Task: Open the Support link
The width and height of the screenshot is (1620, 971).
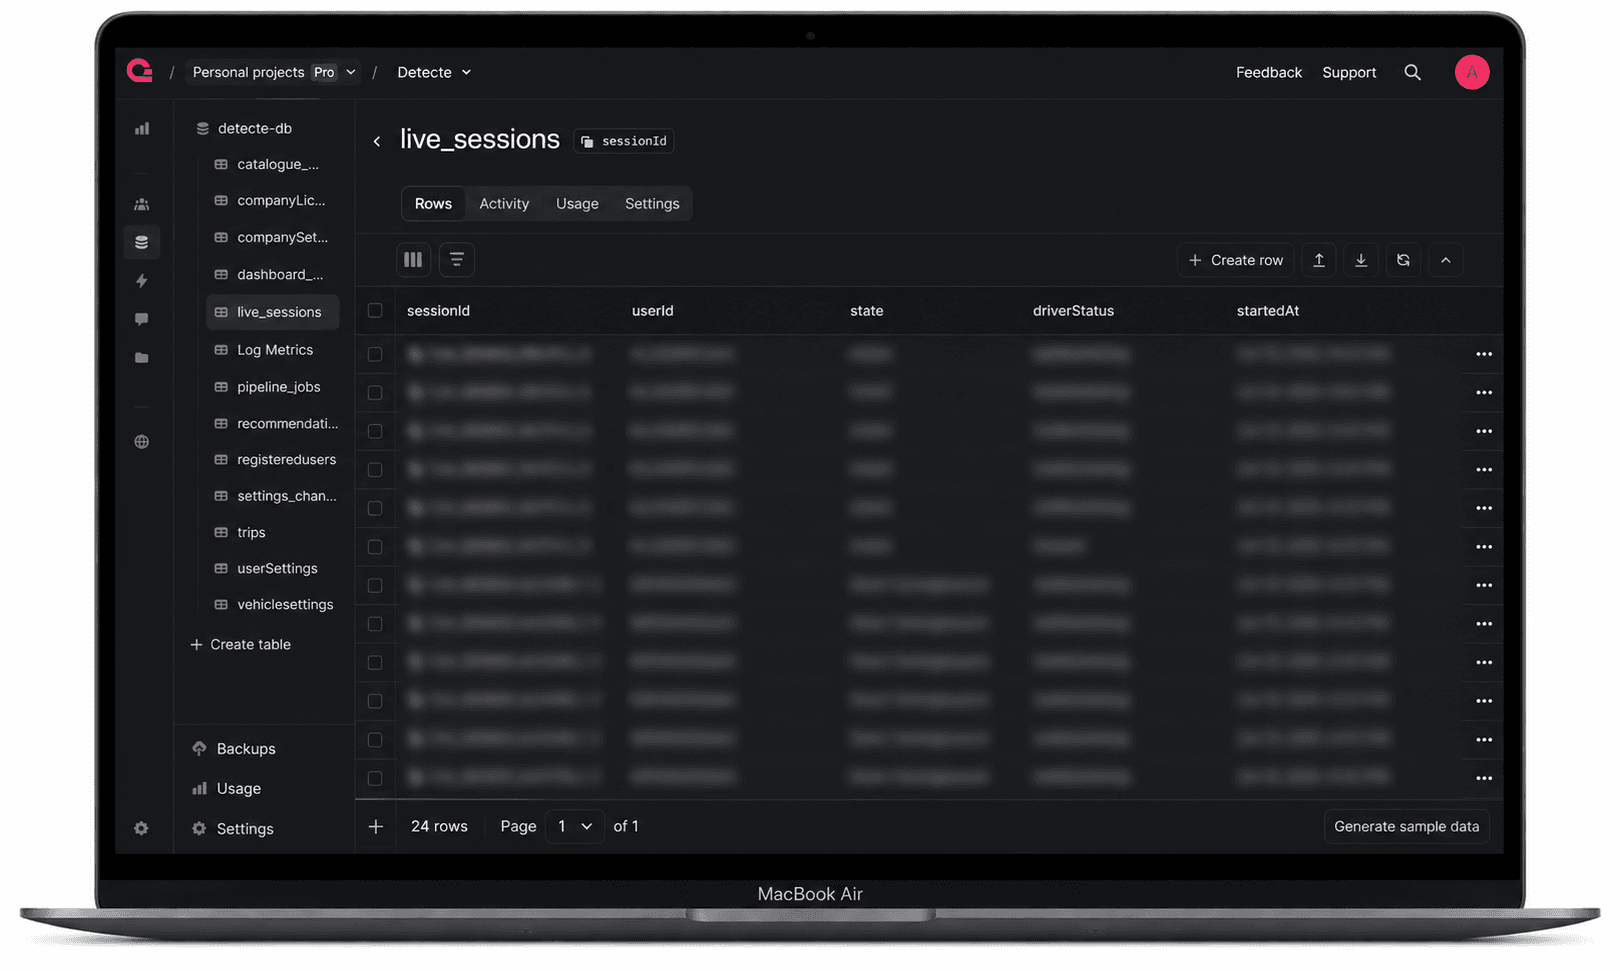Action: tap(1349, 72)
